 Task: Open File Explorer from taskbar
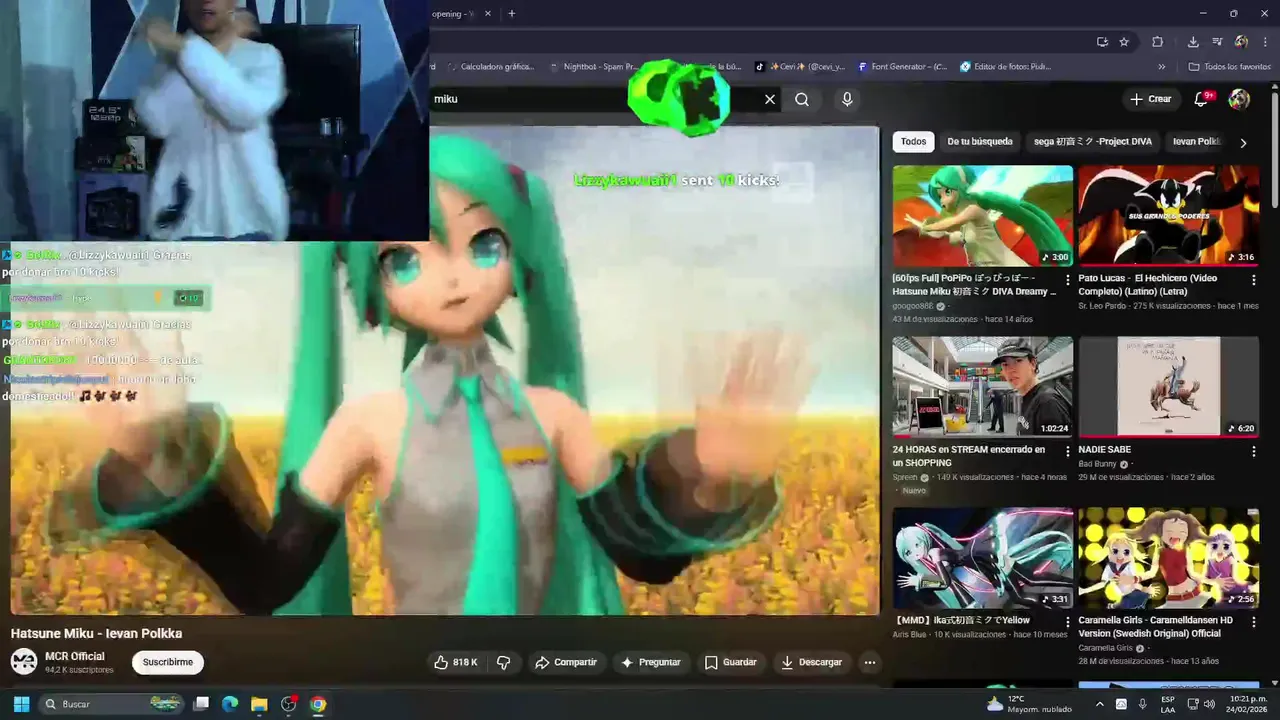[x=259, y=704]
